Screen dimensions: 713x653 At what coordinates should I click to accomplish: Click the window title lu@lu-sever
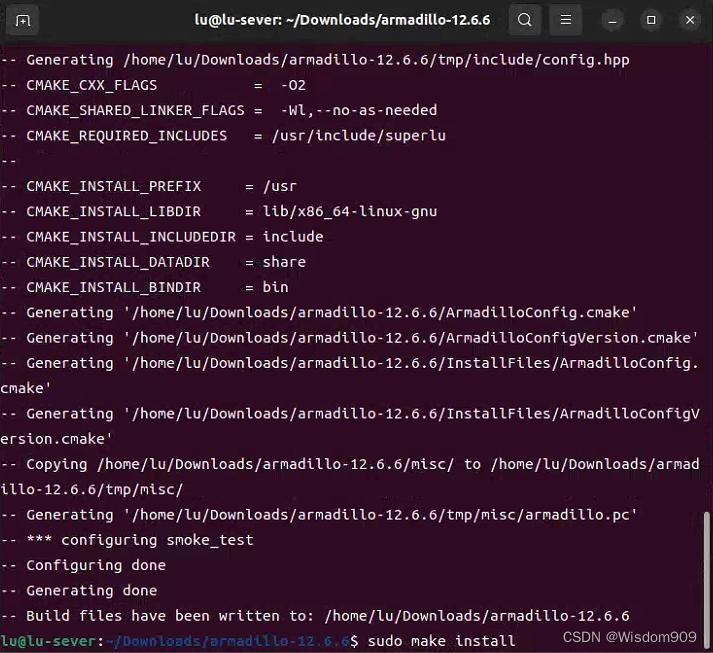342,20
